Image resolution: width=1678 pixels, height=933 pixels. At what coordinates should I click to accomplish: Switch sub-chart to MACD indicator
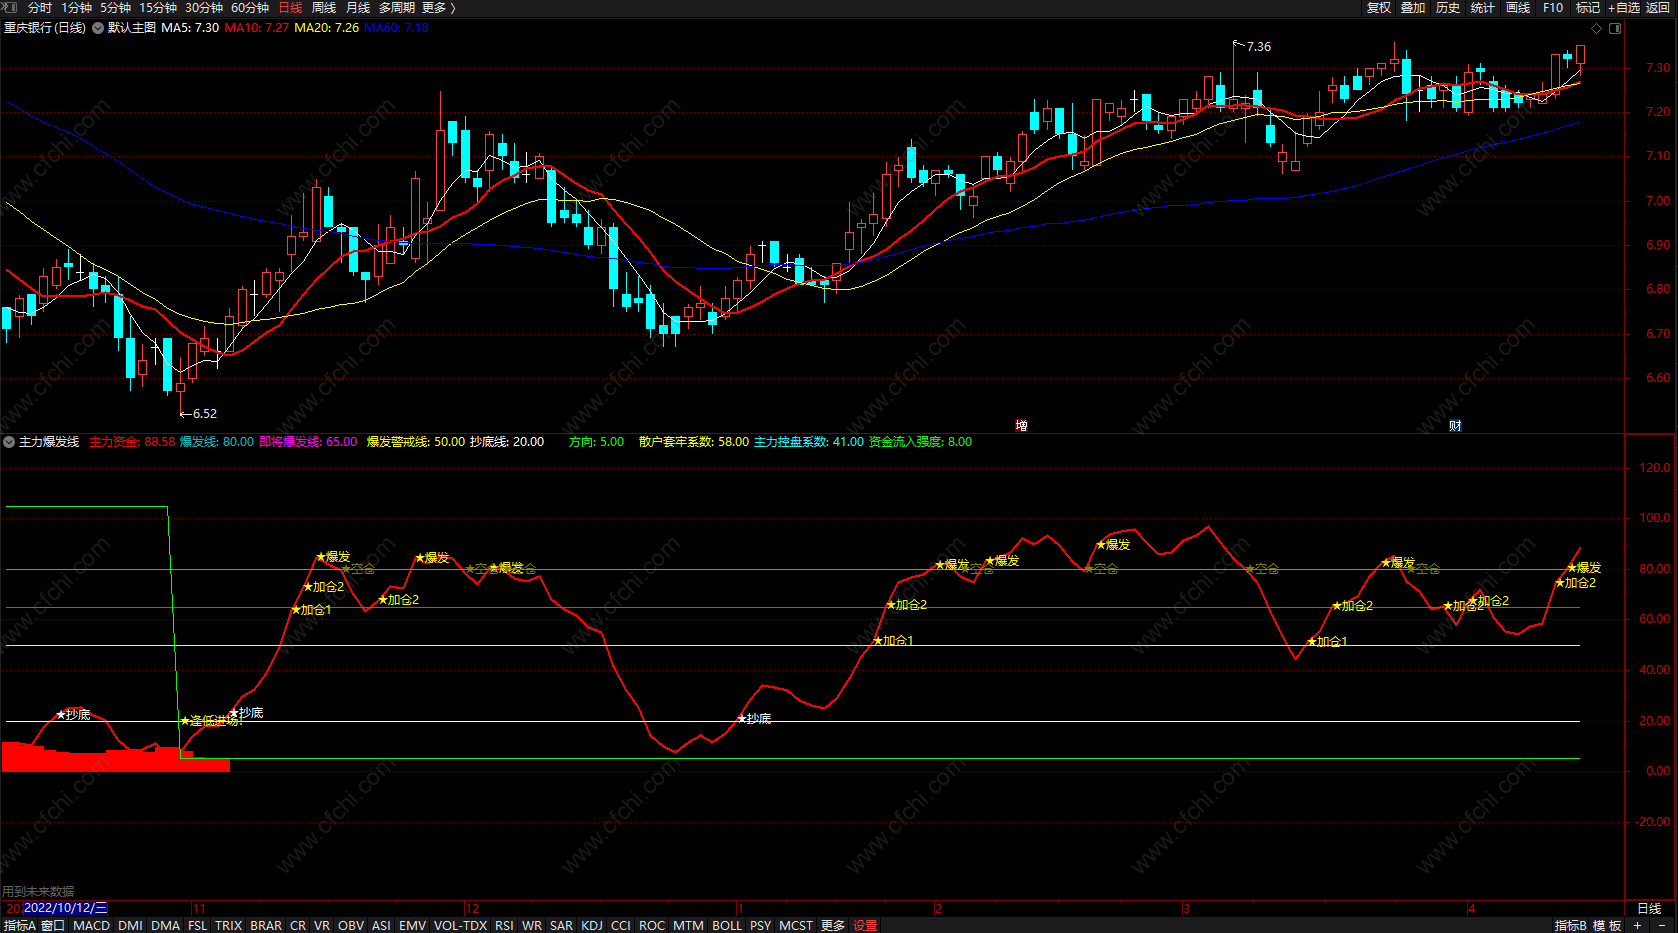(x=92, y=926)
